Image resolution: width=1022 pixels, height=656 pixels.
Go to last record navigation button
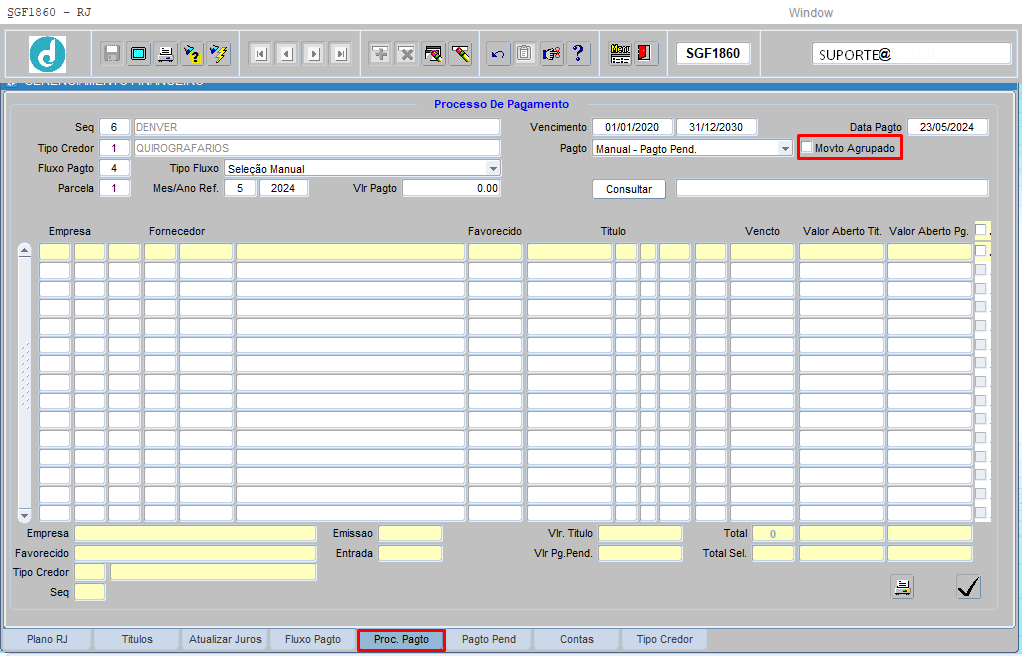point(341,54)
